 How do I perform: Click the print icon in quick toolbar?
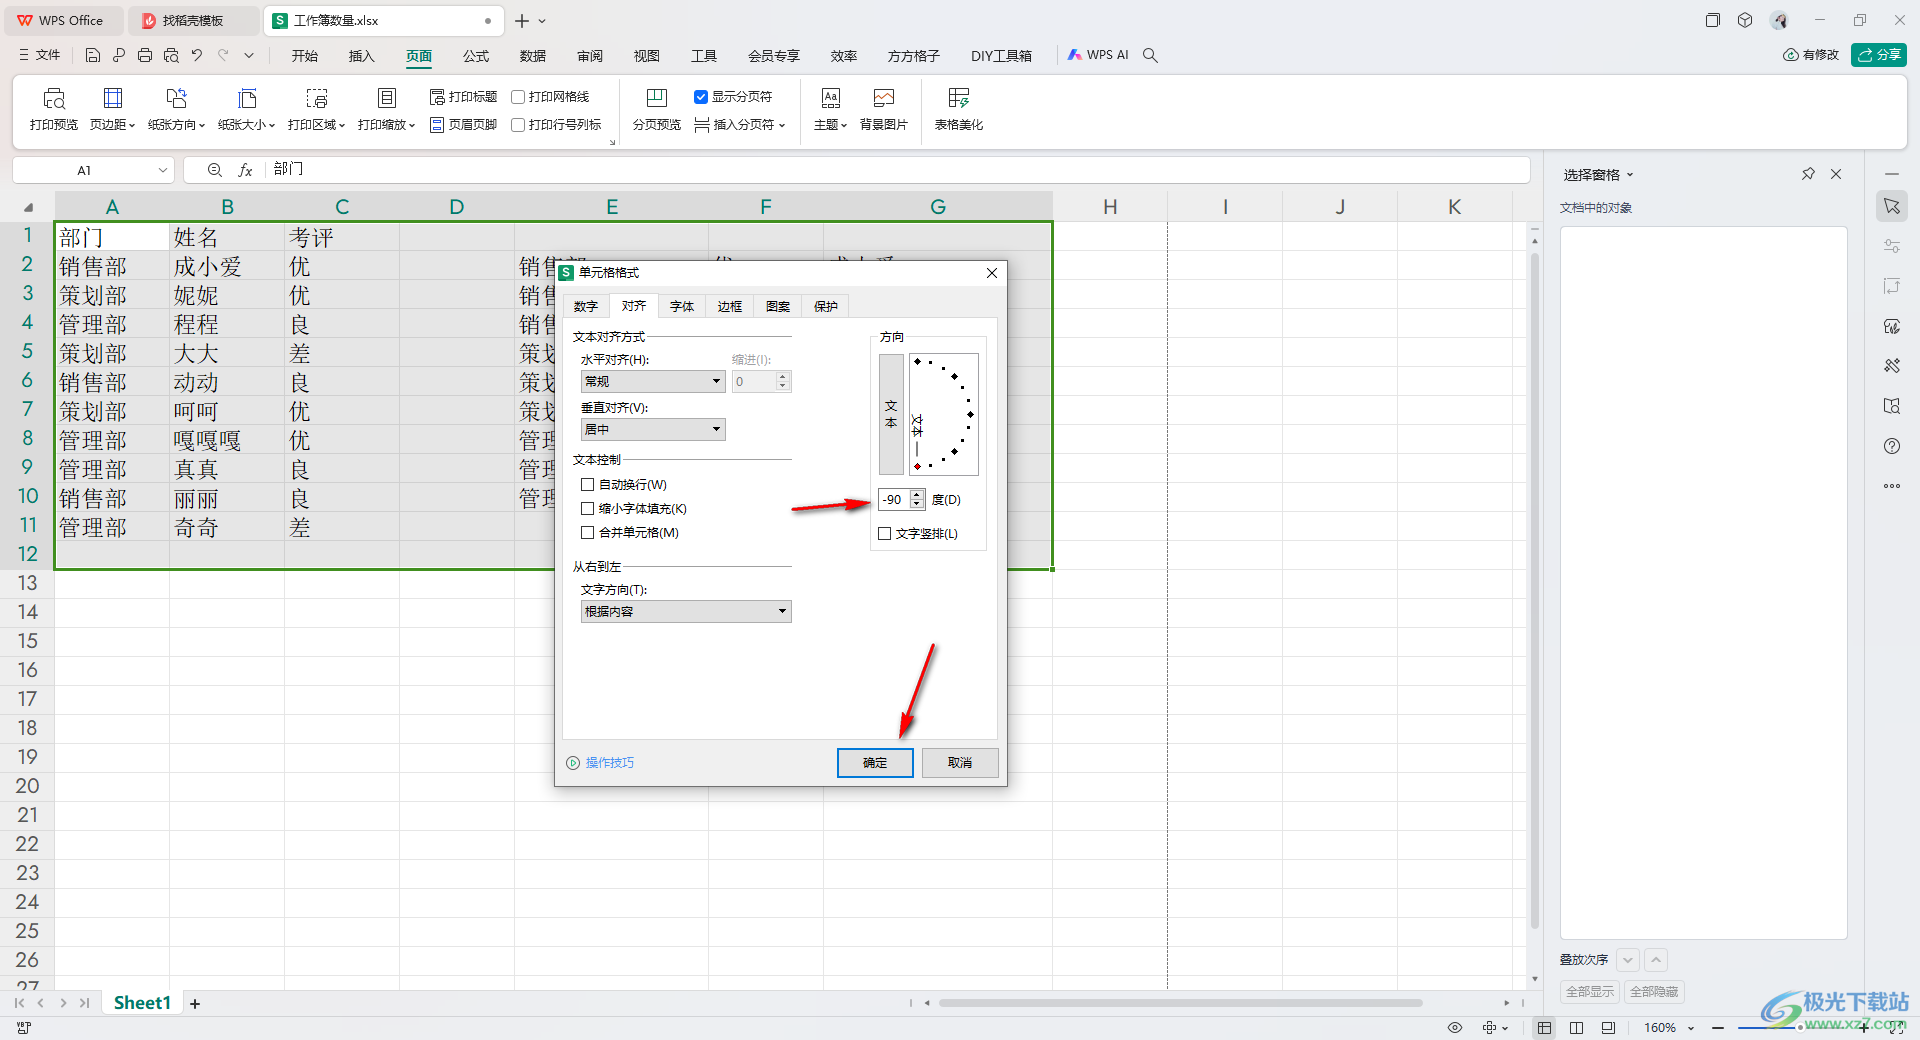tap(145, 56)
